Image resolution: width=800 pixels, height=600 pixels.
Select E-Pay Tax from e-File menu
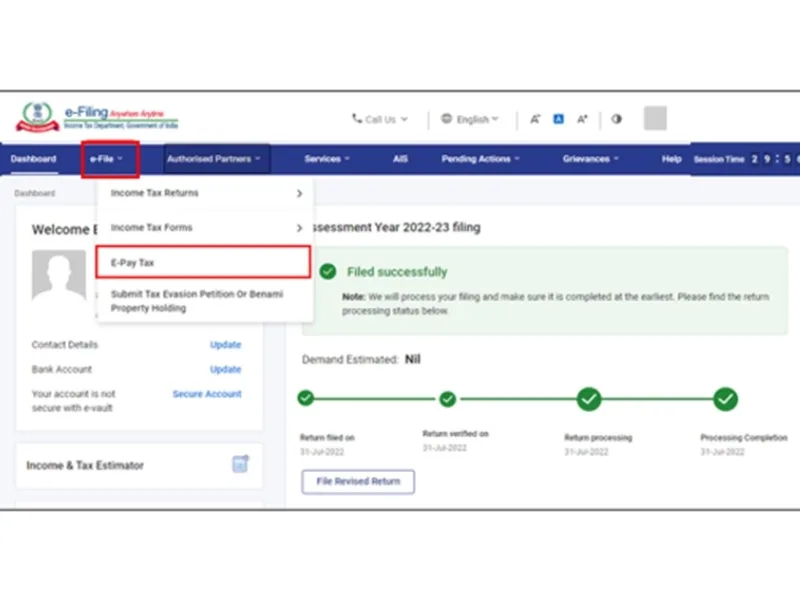(203, 262)
